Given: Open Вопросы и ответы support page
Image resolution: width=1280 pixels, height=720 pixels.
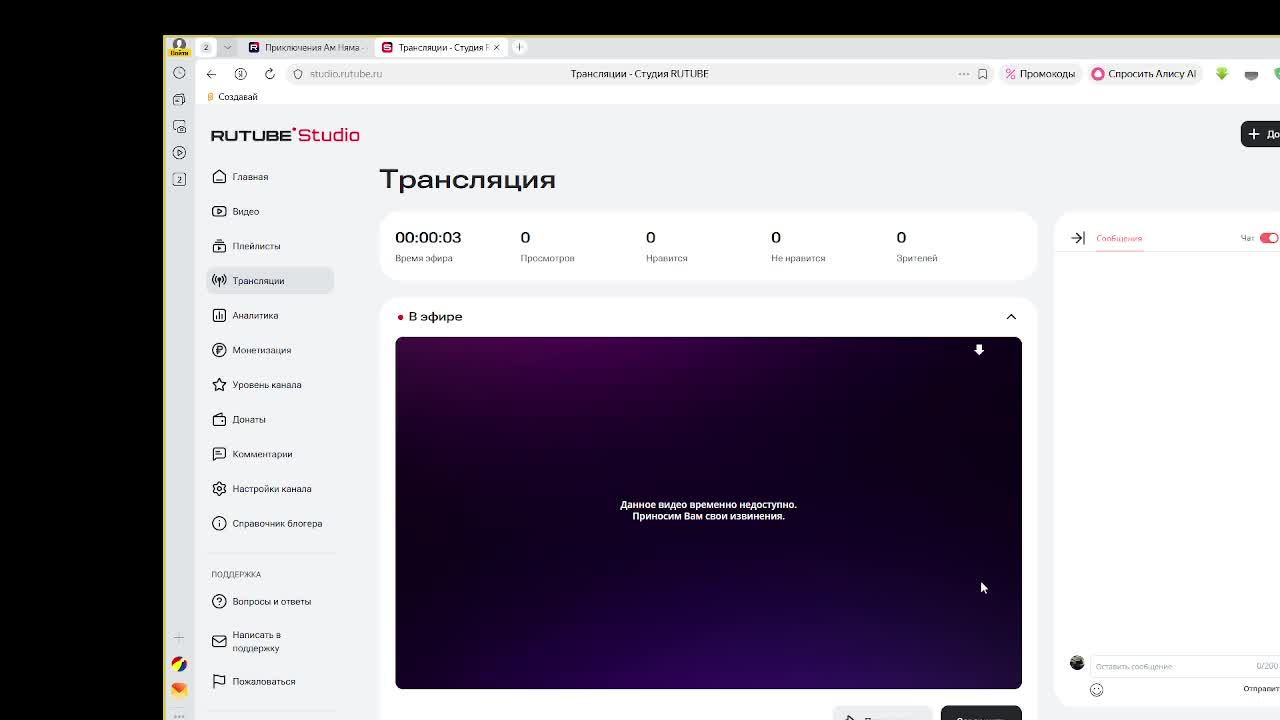Looking at the screenshot, I should tap(271, 601).
